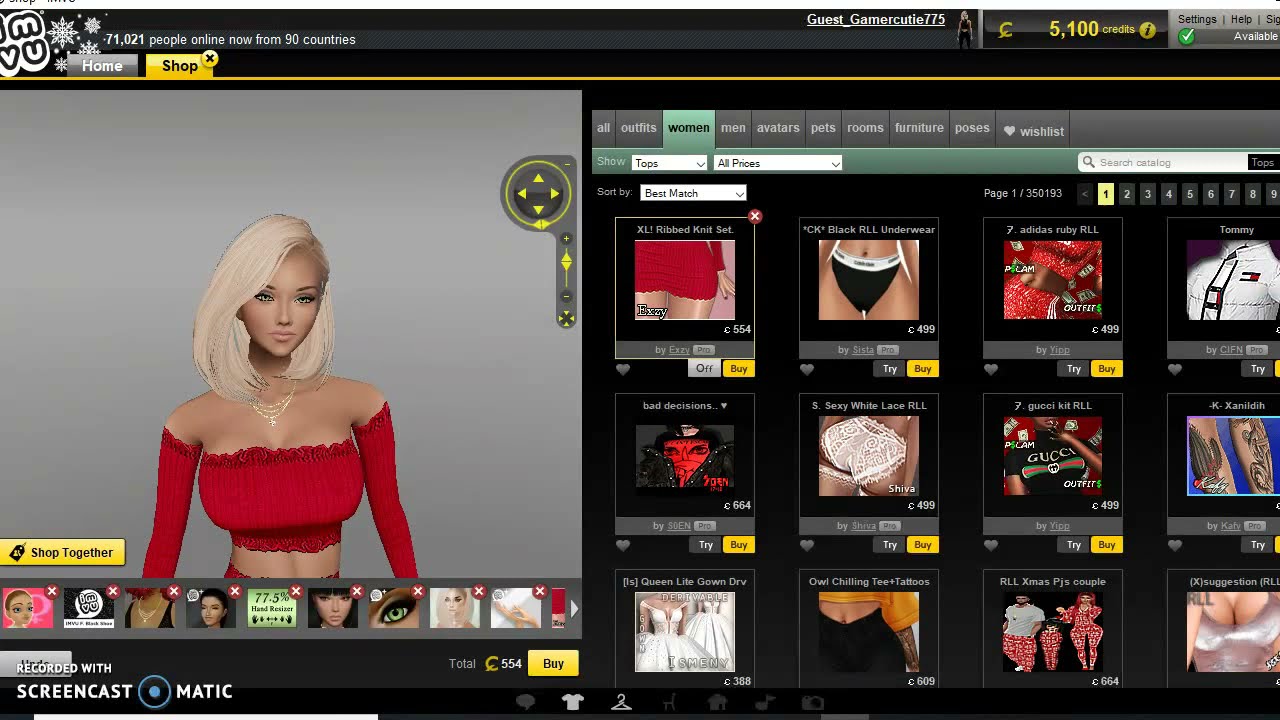The image size is (1280, 720).
Task: Add bad decisions item to wishlist
Action: tap(623, 546)
